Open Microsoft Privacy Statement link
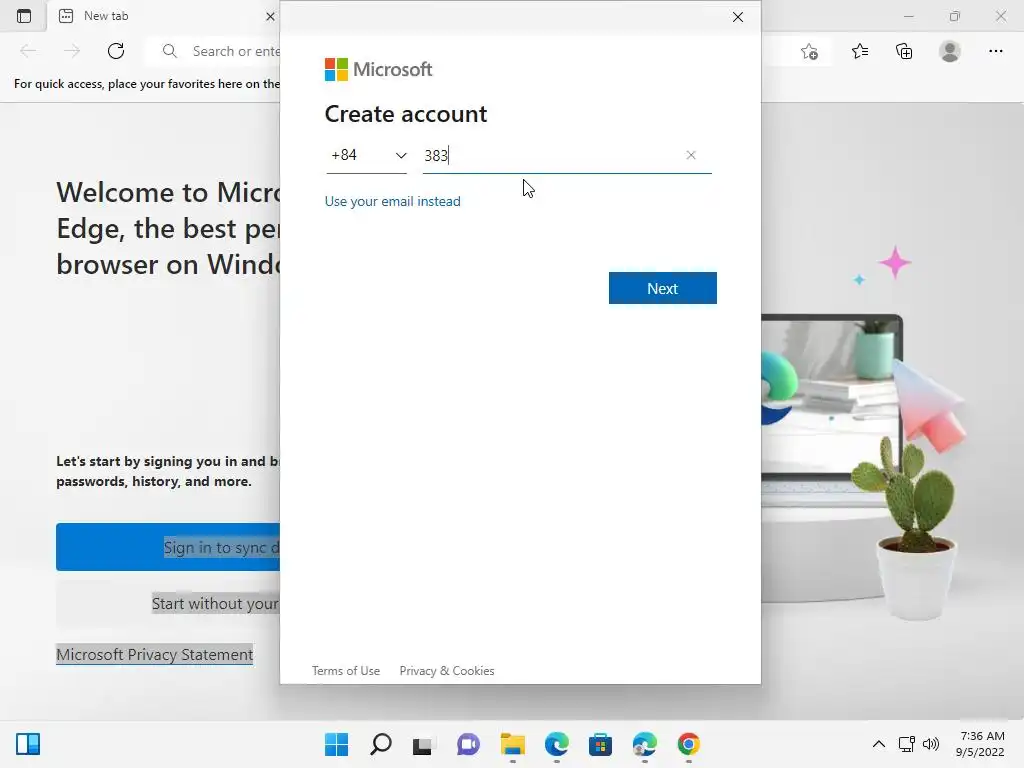Image resolution: width=1024 pixels, height=768 pixels. pos(155,654)
